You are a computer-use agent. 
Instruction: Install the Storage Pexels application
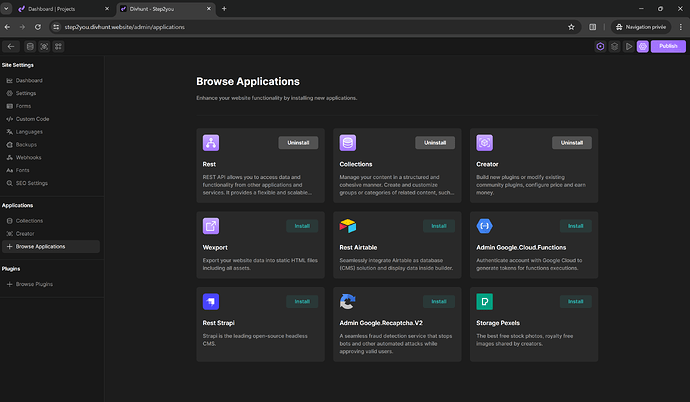pos(576,301)
